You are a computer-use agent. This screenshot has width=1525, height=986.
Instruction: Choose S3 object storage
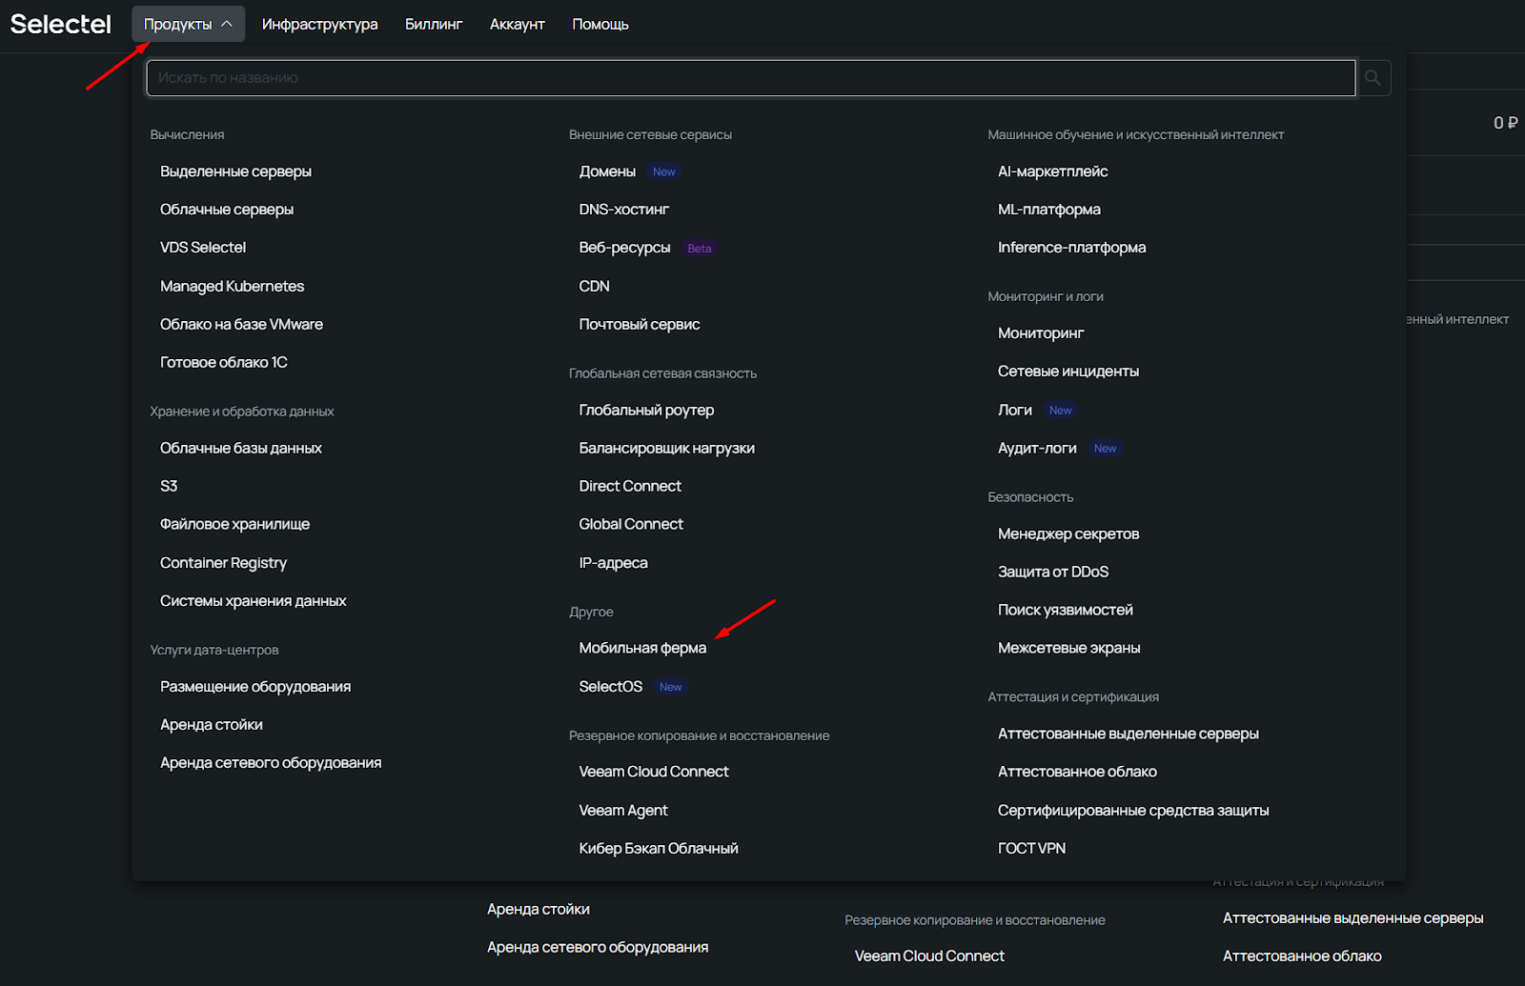[168, 486]
